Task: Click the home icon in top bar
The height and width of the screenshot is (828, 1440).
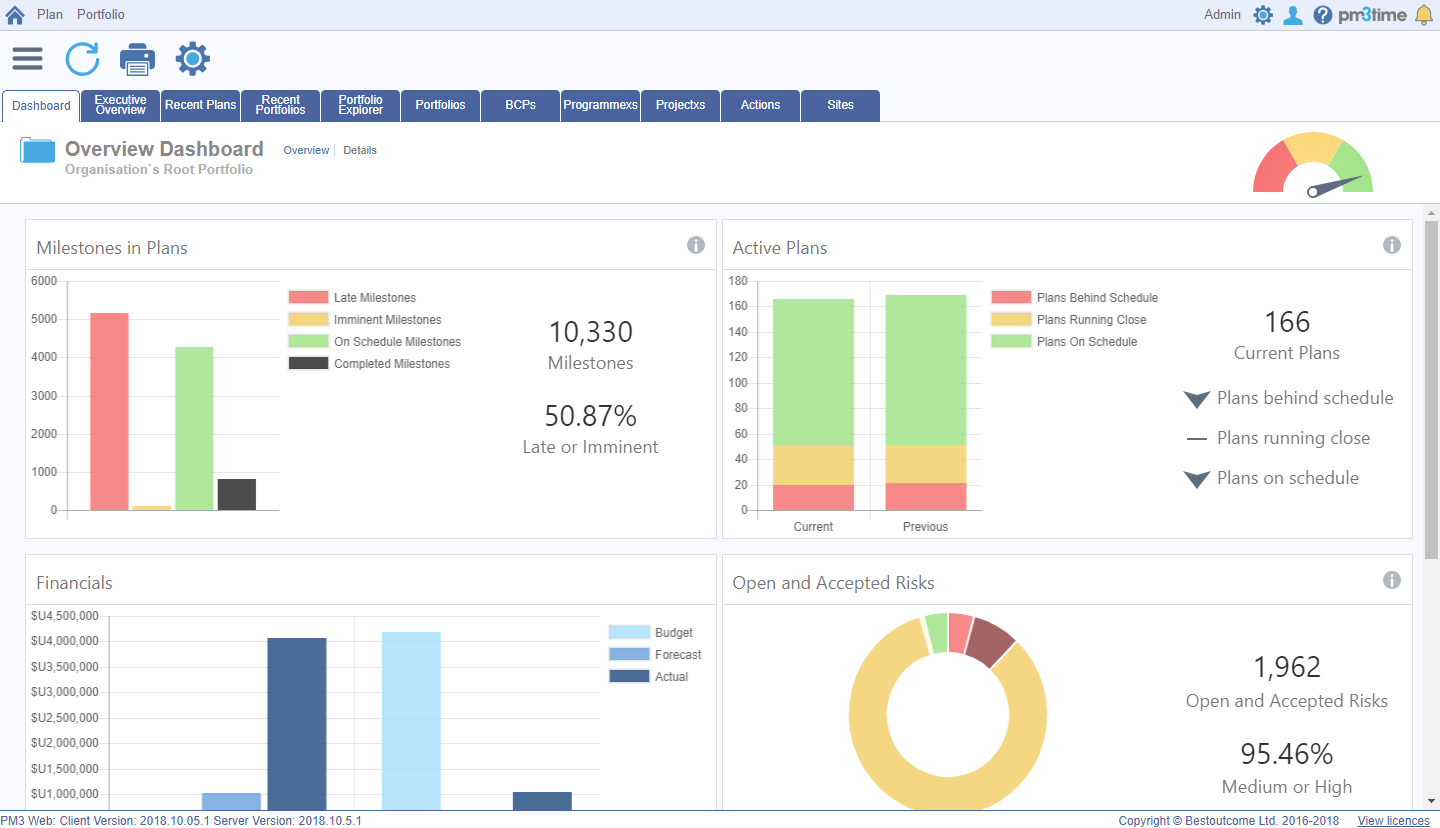Action: tap(15, 15)
